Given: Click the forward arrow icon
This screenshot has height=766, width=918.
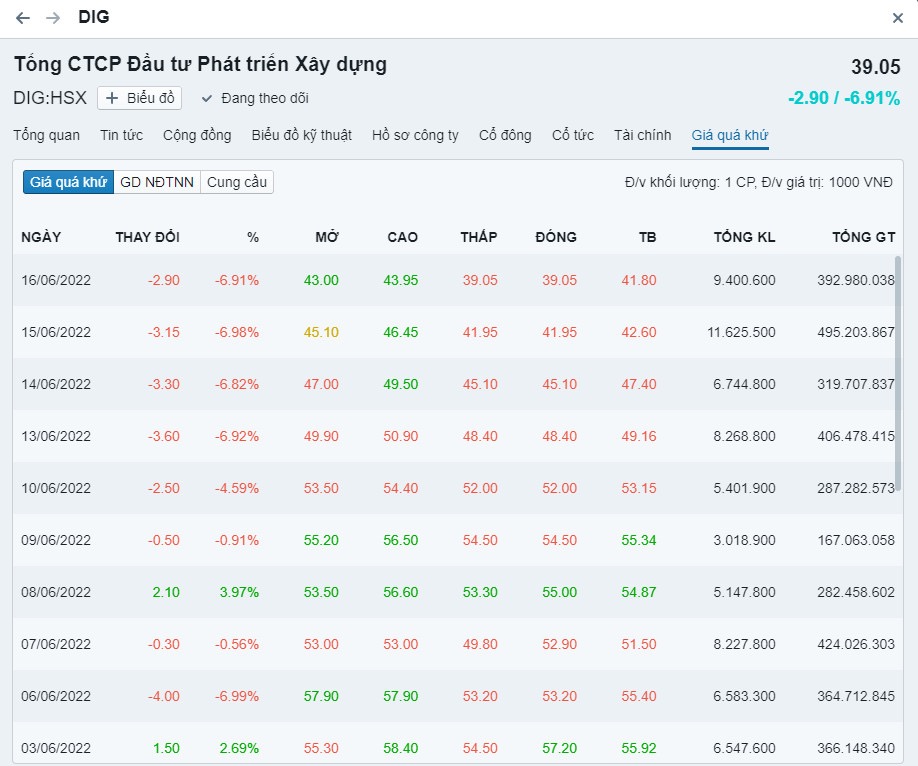Looking at the screenshot, I should [x=54, y=18].
